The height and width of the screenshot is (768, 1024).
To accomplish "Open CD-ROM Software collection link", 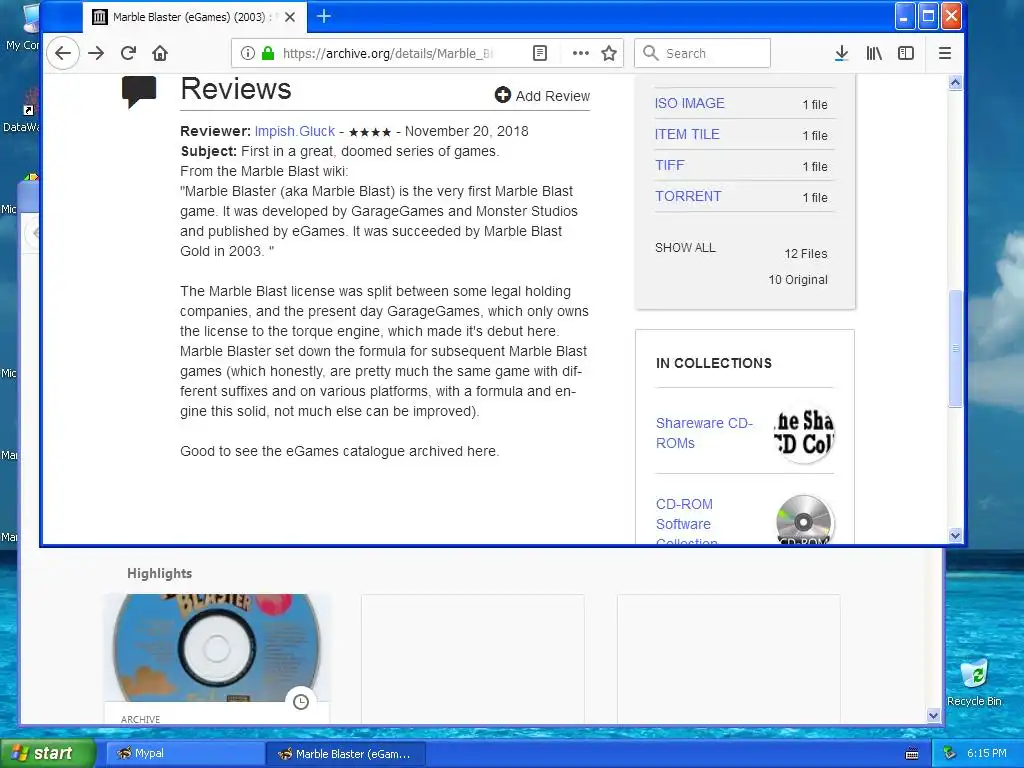I will (x=686, y=522).
